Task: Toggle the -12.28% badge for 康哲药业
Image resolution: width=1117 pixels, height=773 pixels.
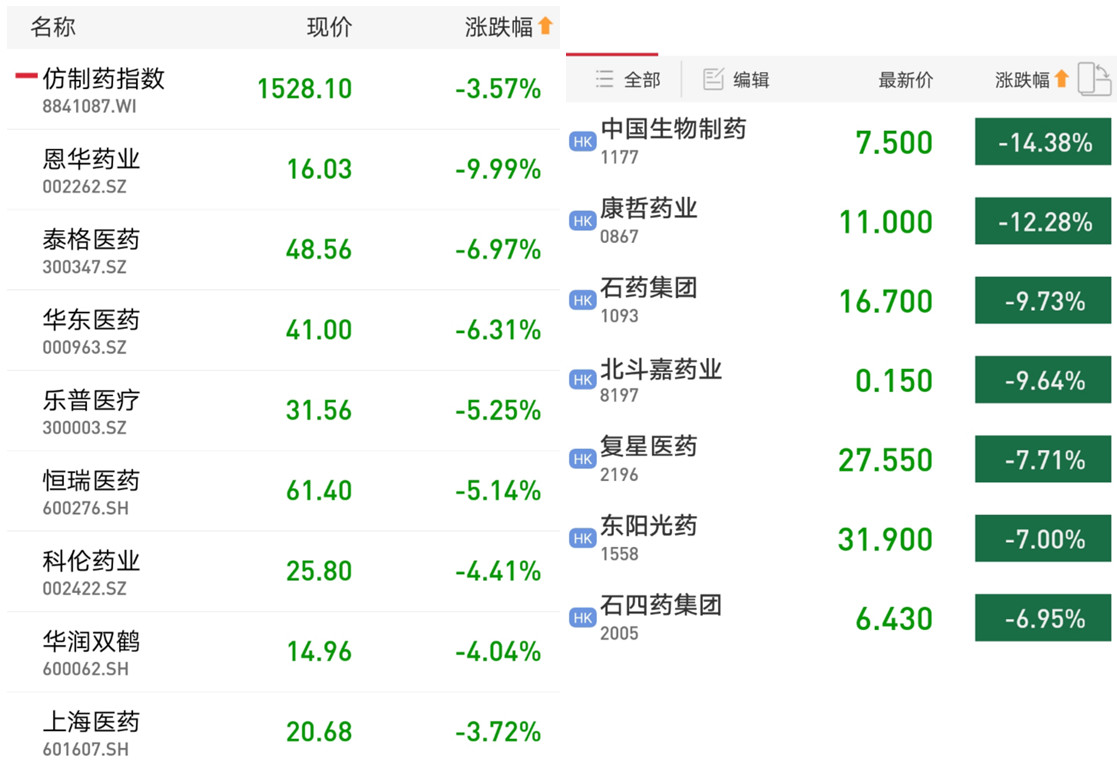Action: pos(1043,221)
